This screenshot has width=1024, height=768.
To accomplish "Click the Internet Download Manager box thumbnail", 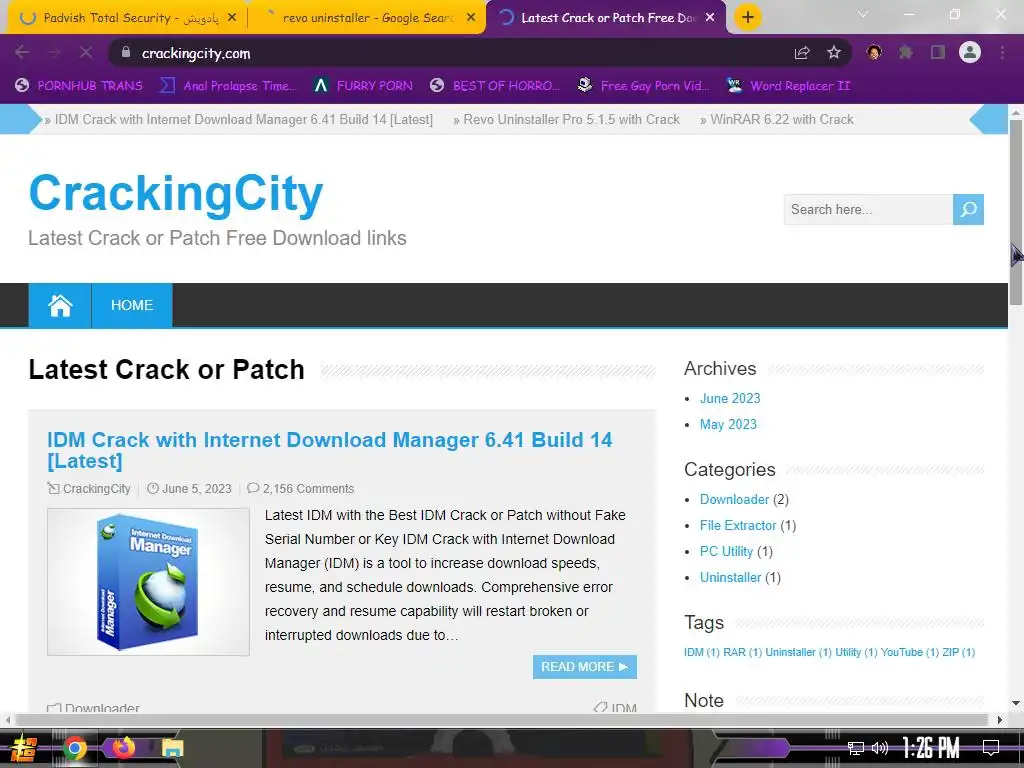I will click(148, 582).
